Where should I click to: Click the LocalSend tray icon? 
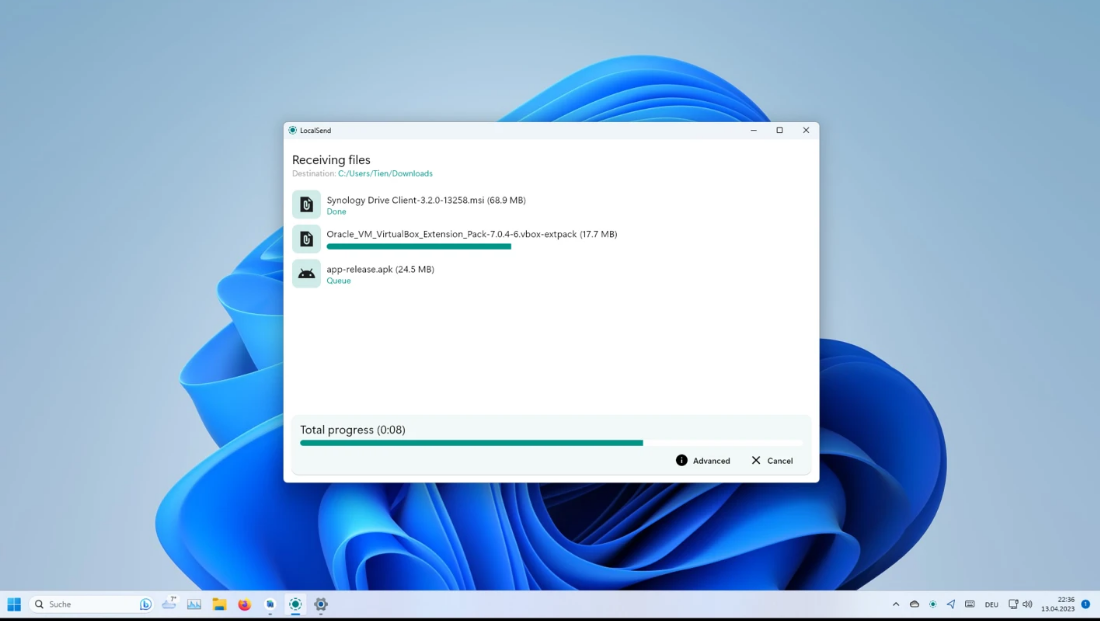click(932, 604)
